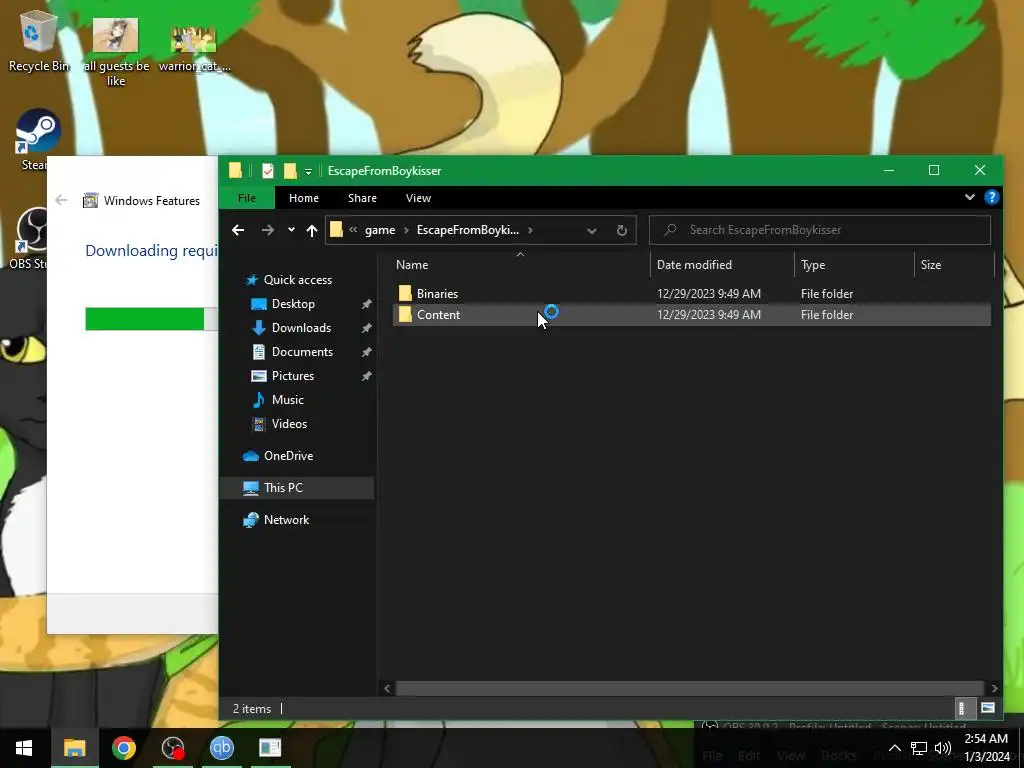1024x768 pixels.
Task: Launch the OBS Studio desktop shortcut
Action: tap(33, 238)
